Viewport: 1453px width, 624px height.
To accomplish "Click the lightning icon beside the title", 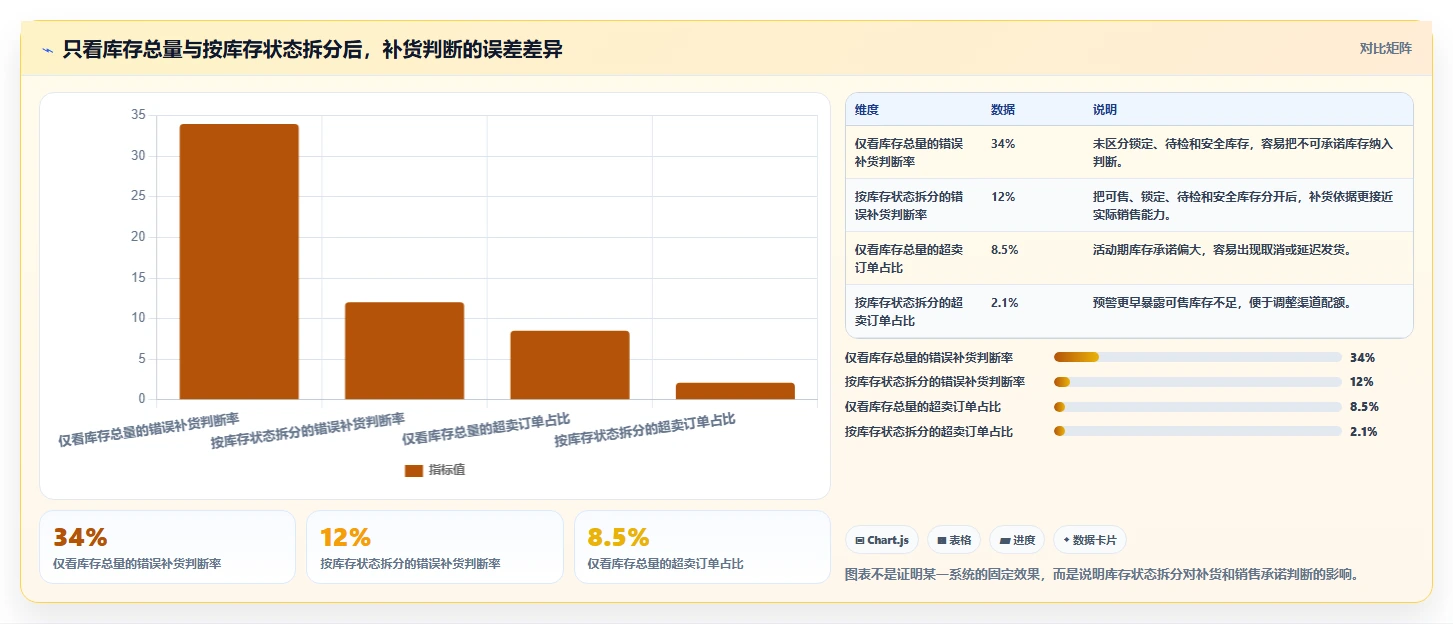I will pos(48,50).
